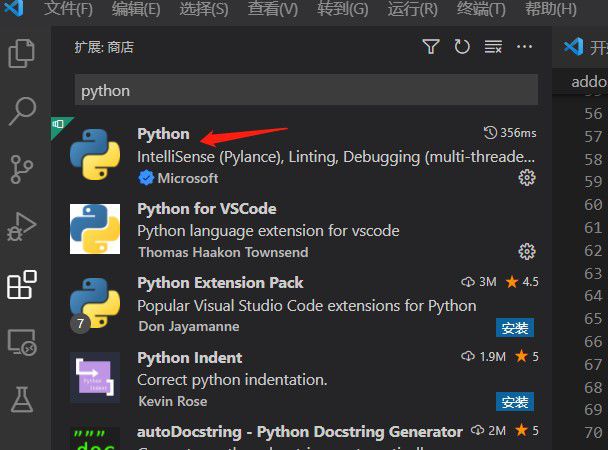
Task: Open the Explorer view in activity bar
Action: click(x=22, y=53)
